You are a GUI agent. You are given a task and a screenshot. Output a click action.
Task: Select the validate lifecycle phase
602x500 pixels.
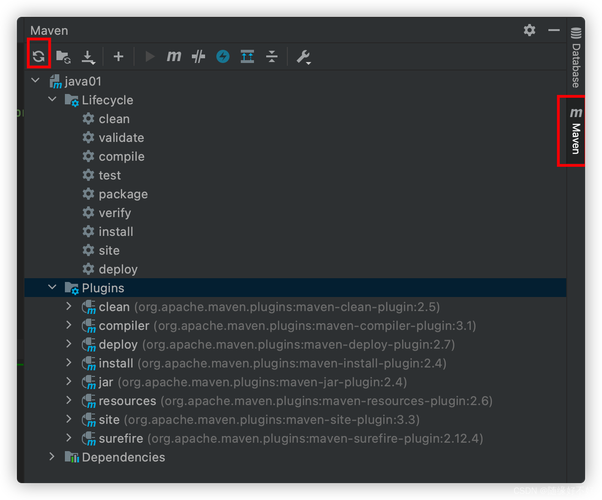point(121,138)
